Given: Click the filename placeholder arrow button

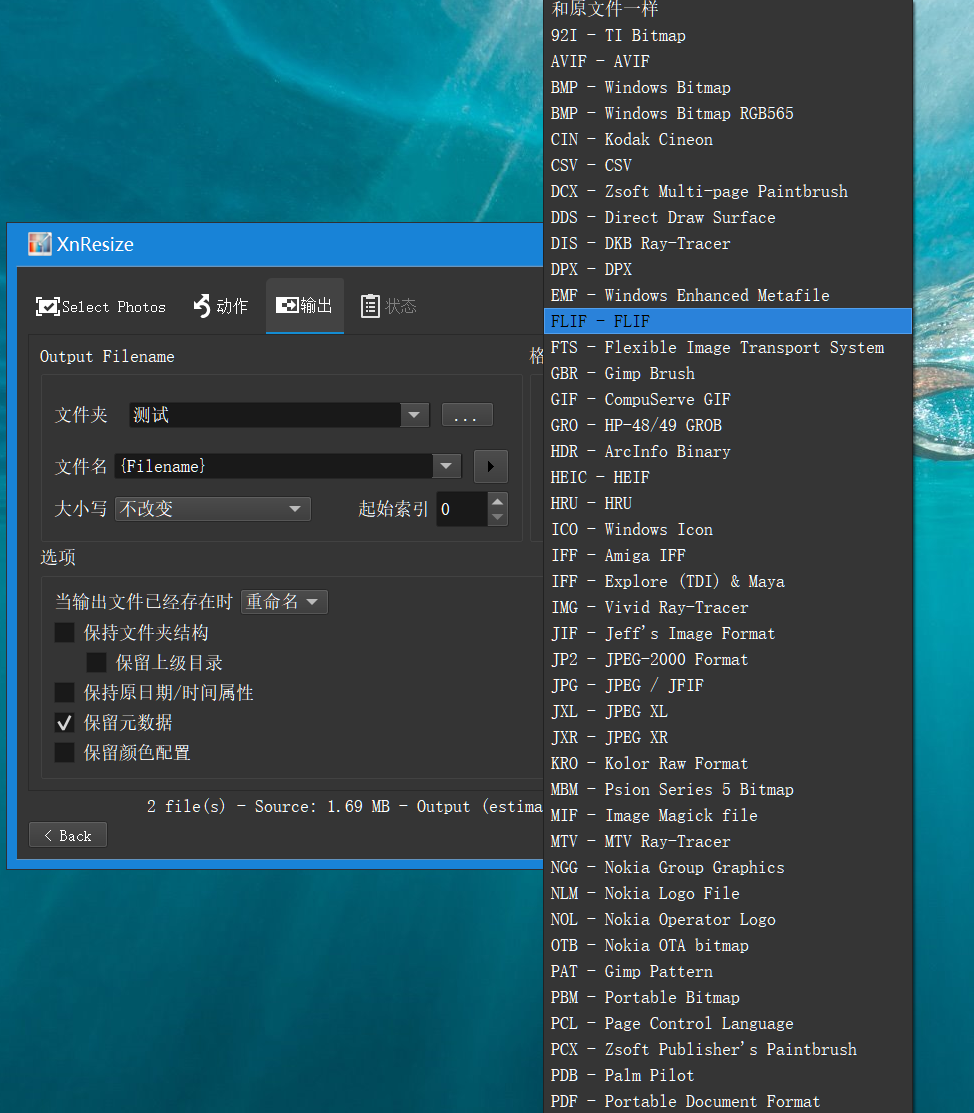Looking at the screenshot, I should 491,466.
